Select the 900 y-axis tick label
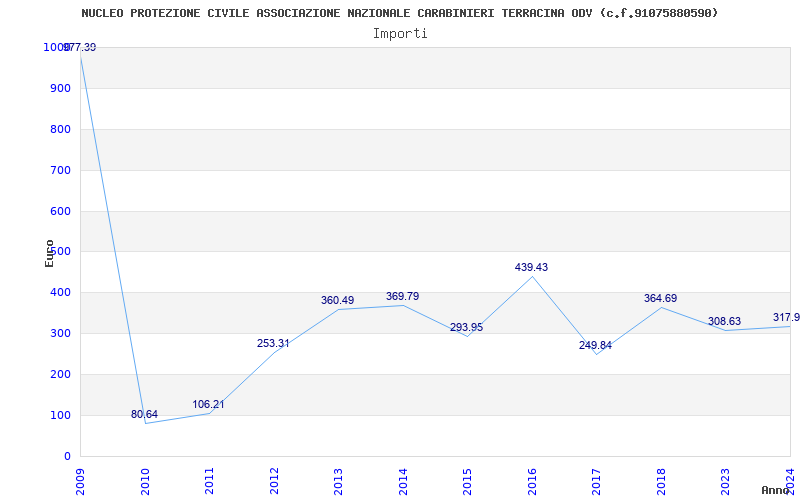Viewport: 800px width, 500px height. click(60, 89)
